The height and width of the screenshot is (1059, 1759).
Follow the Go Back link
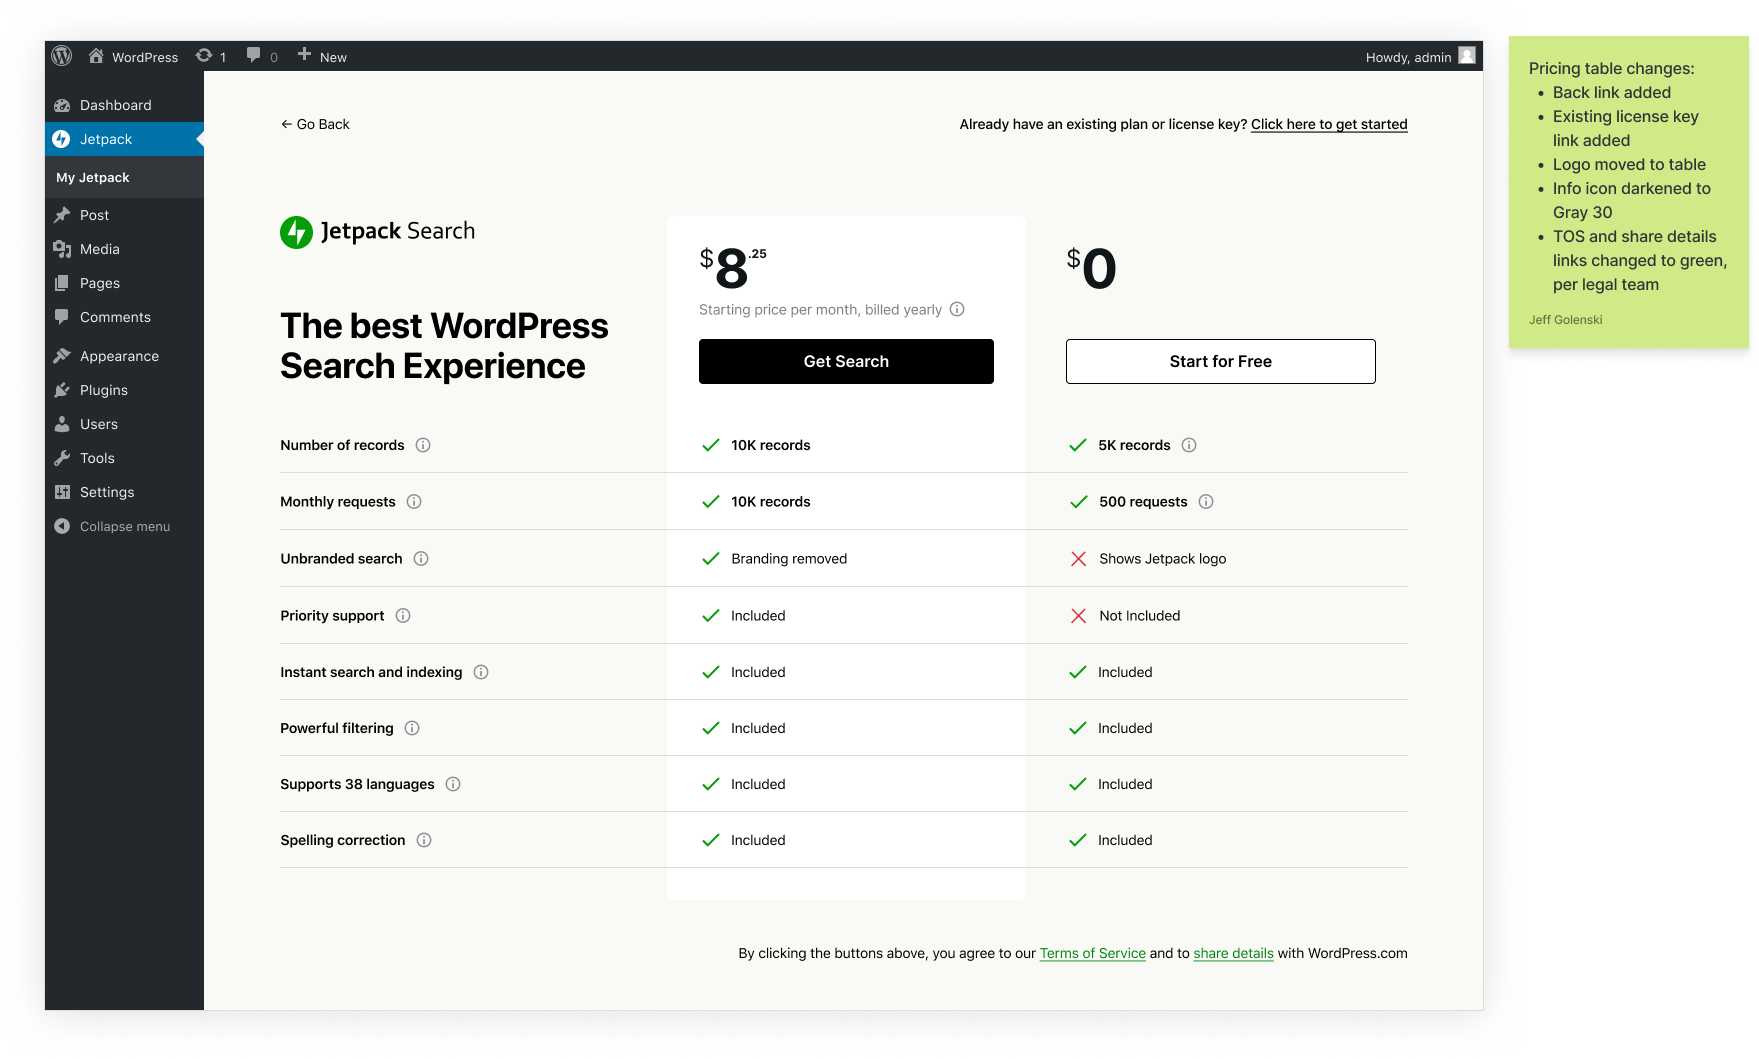click(x=315, y=124)
